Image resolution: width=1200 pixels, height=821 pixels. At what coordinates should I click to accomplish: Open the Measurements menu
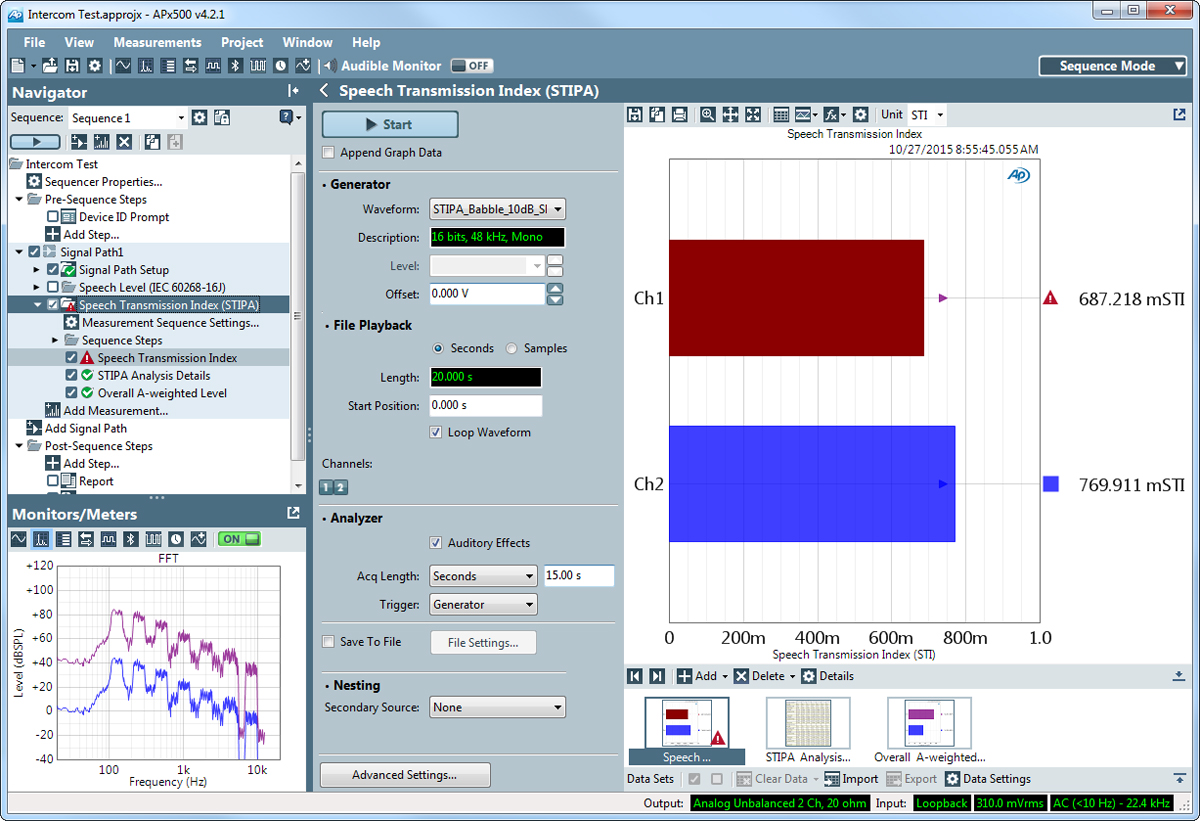(x=157, y=42)
